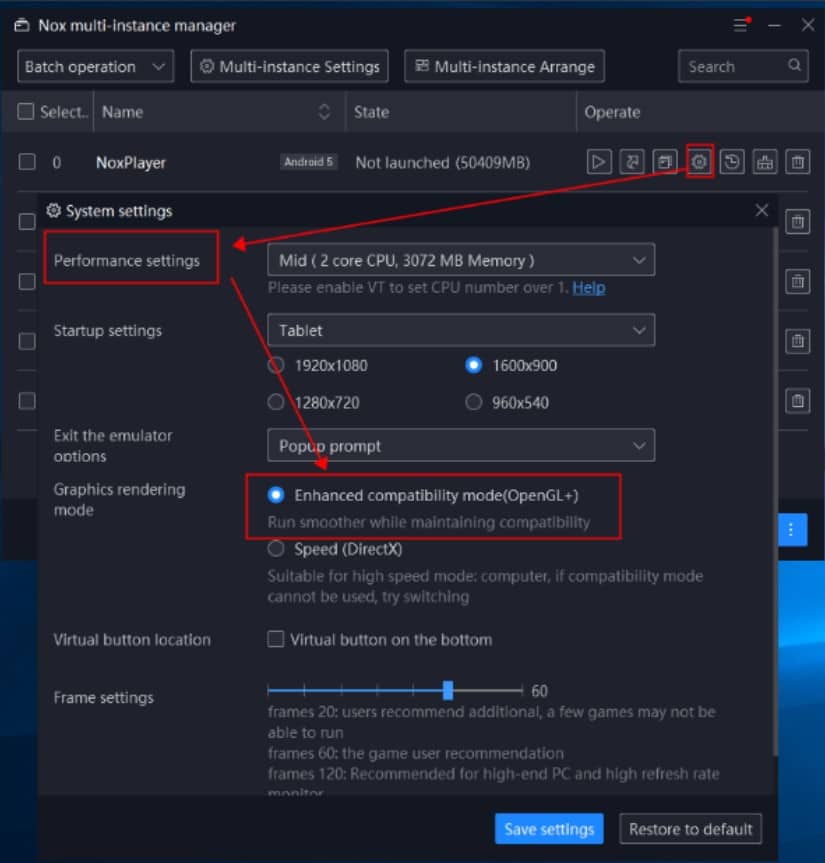The width and height of the screenshot is (825, 863).
Task: Click the Frame settings label
Action: tap(103, 698)
